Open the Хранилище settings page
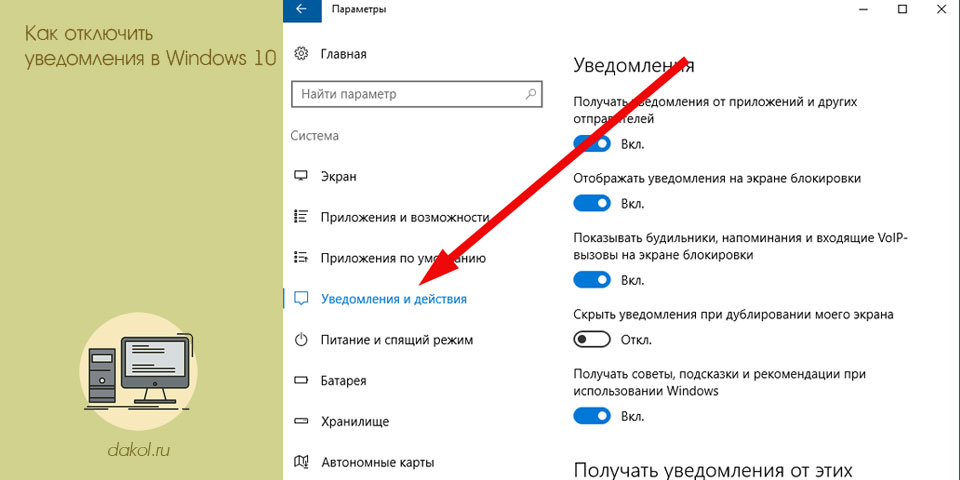The width and height of the screenshot is (960, 480). (354, 422)
